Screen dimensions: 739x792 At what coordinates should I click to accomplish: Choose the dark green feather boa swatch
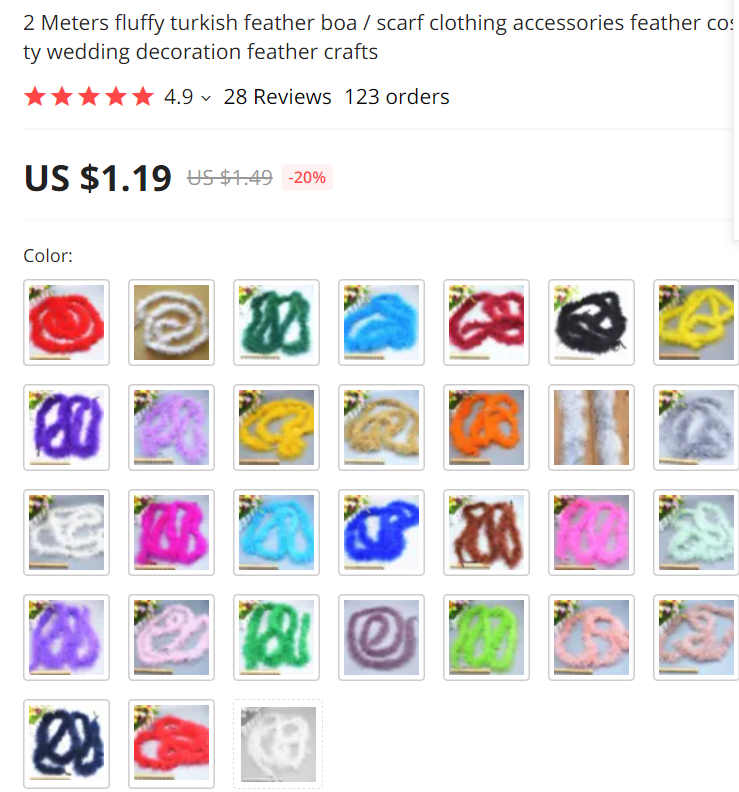pos(276,322)
